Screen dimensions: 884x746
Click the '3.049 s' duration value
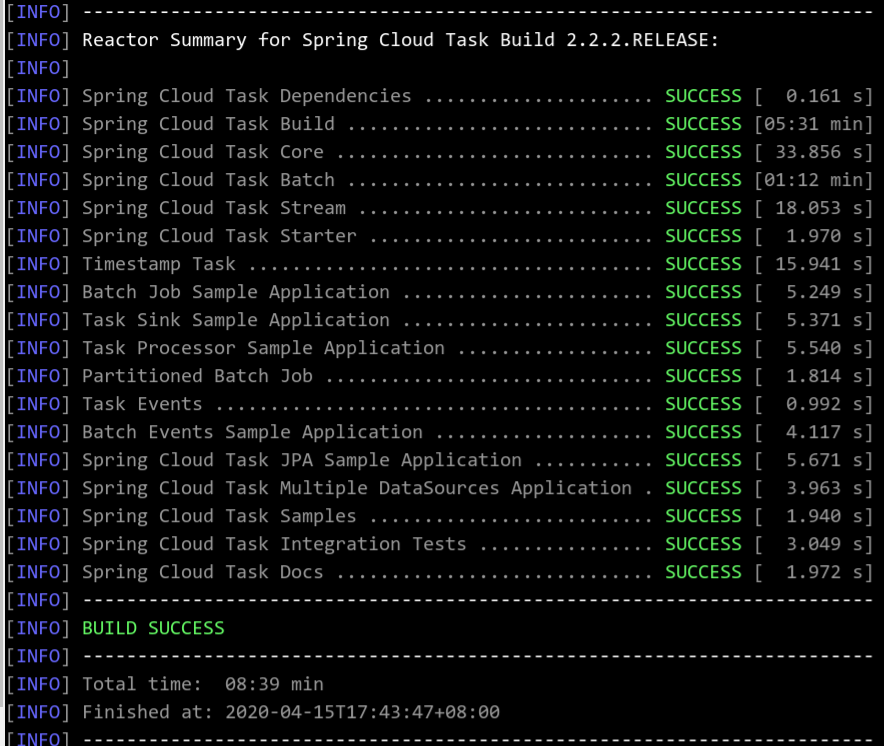pyautogui.click(x=824, y=544)
